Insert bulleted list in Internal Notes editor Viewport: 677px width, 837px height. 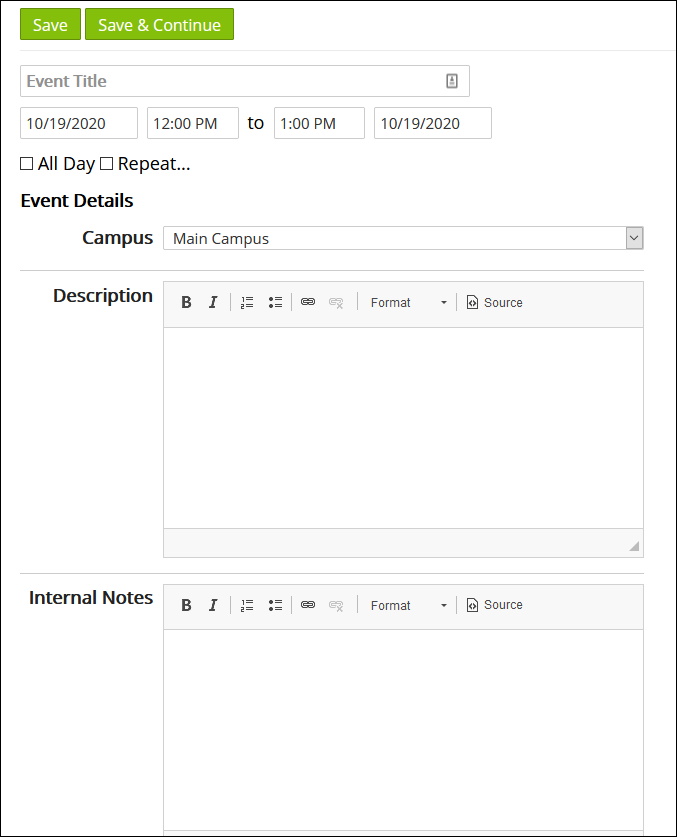[x=275, y=605]
